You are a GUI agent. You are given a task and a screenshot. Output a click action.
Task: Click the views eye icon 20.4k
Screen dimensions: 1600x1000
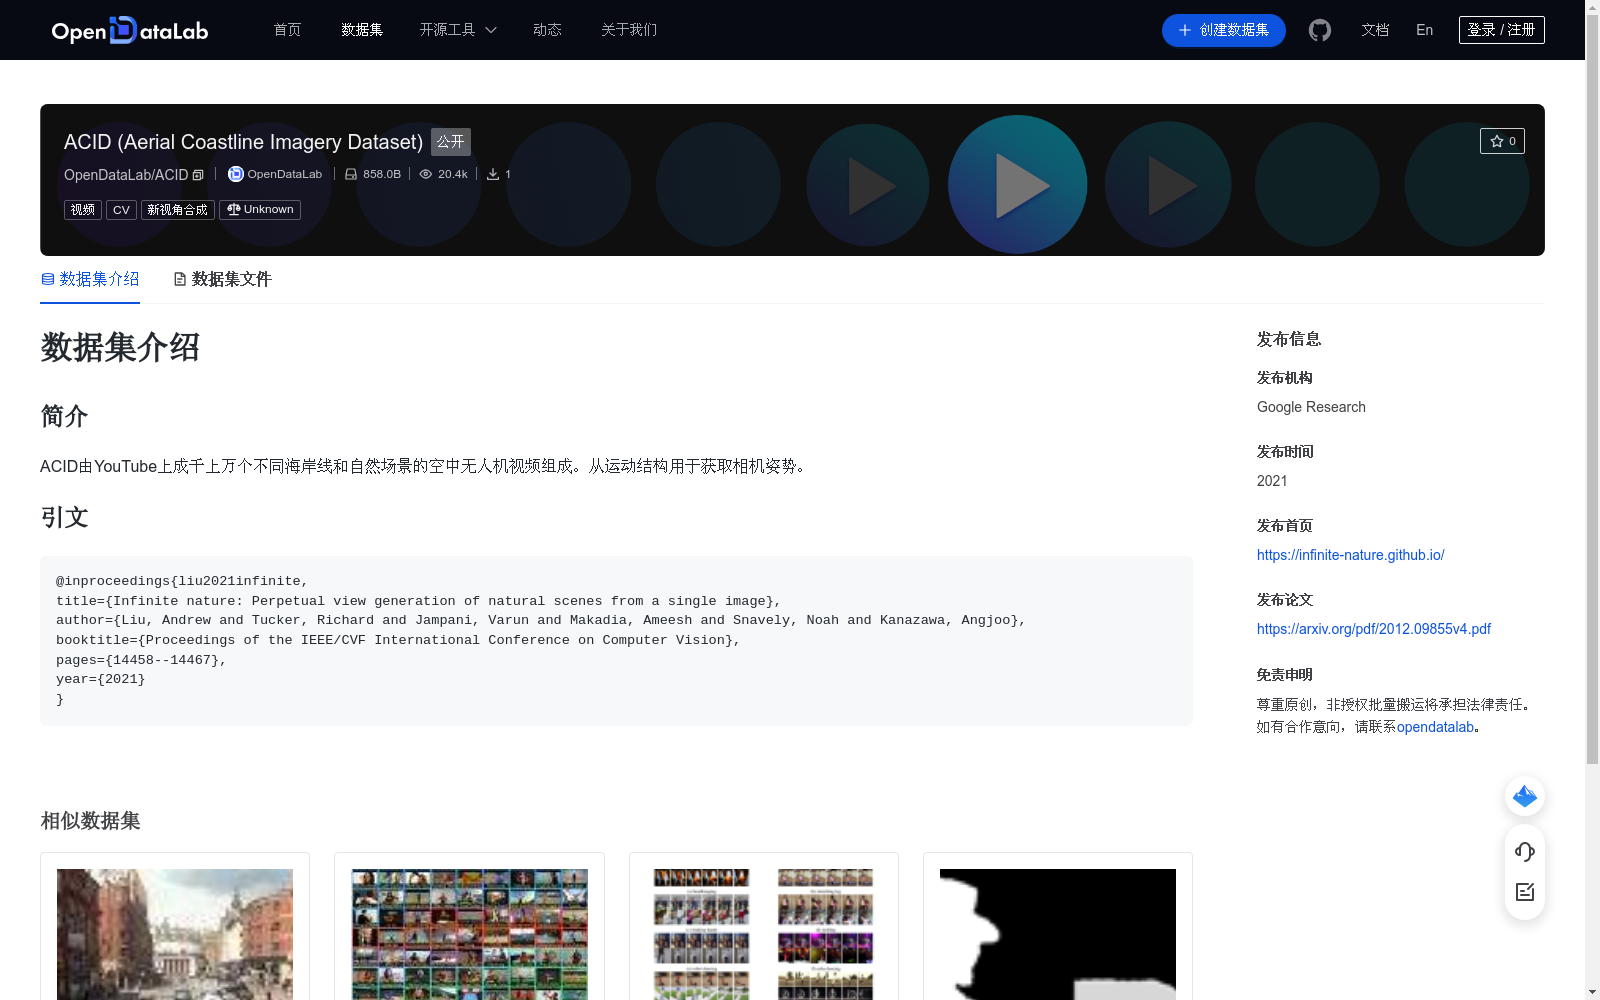coord(426,174)
